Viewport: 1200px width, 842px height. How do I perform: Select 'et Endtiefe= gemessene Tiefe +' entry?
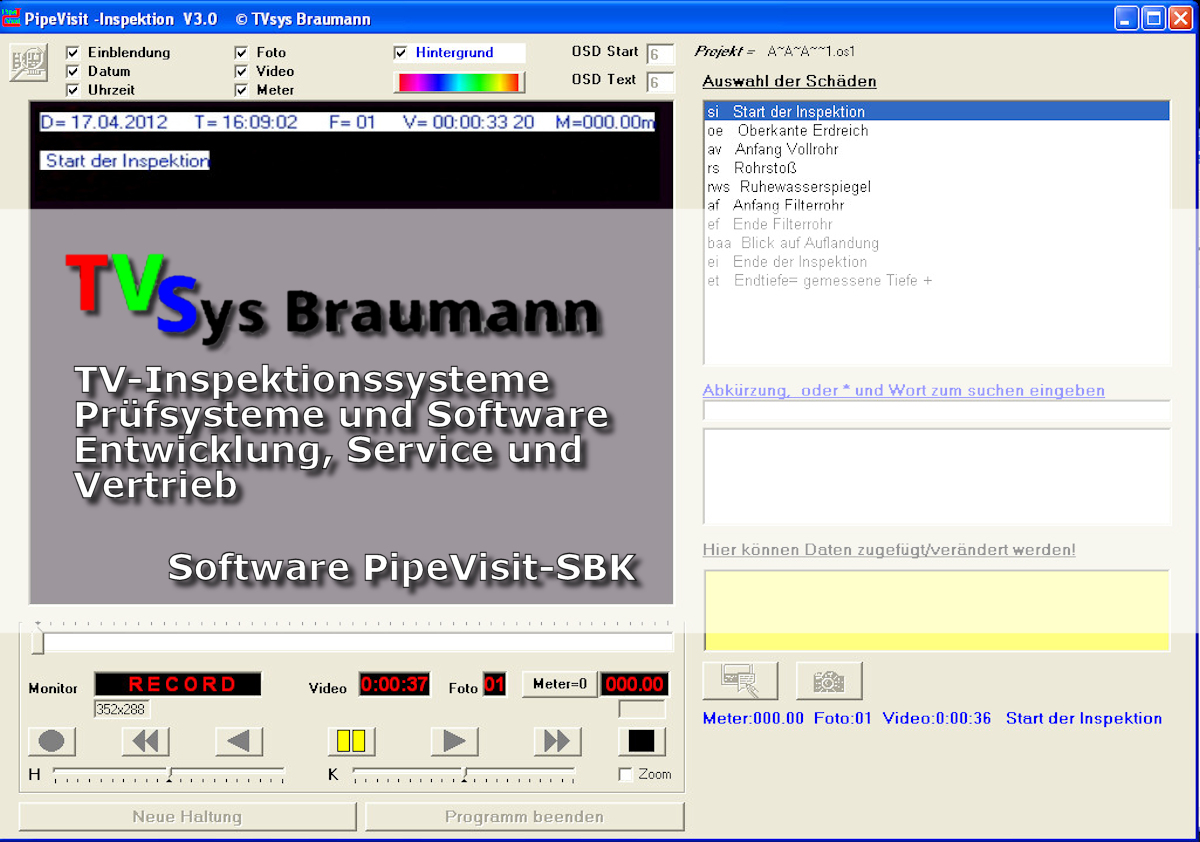tap(937, 281)
